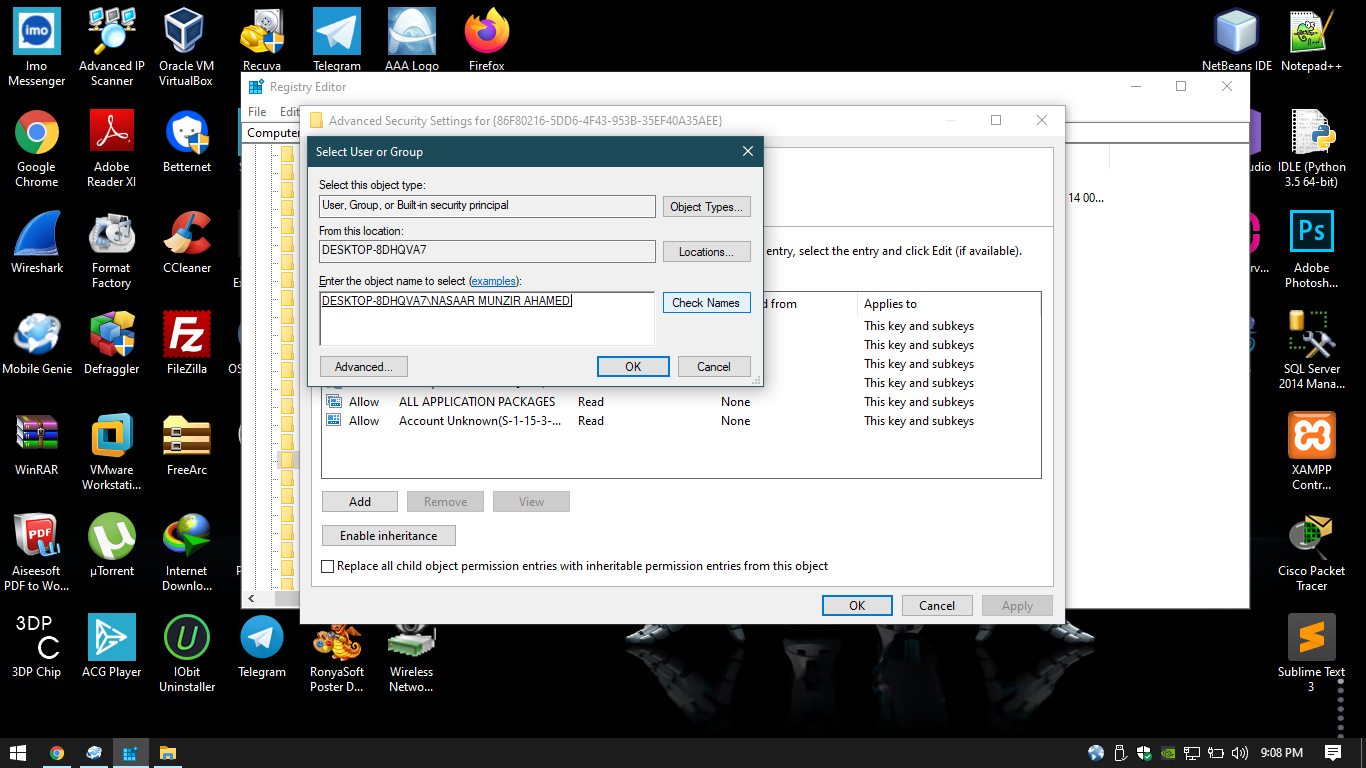The width and height of the screenshot is (1366, 768).
Task: Open the ACG Player desktop shortcut
Action: (x=112, y=647)
